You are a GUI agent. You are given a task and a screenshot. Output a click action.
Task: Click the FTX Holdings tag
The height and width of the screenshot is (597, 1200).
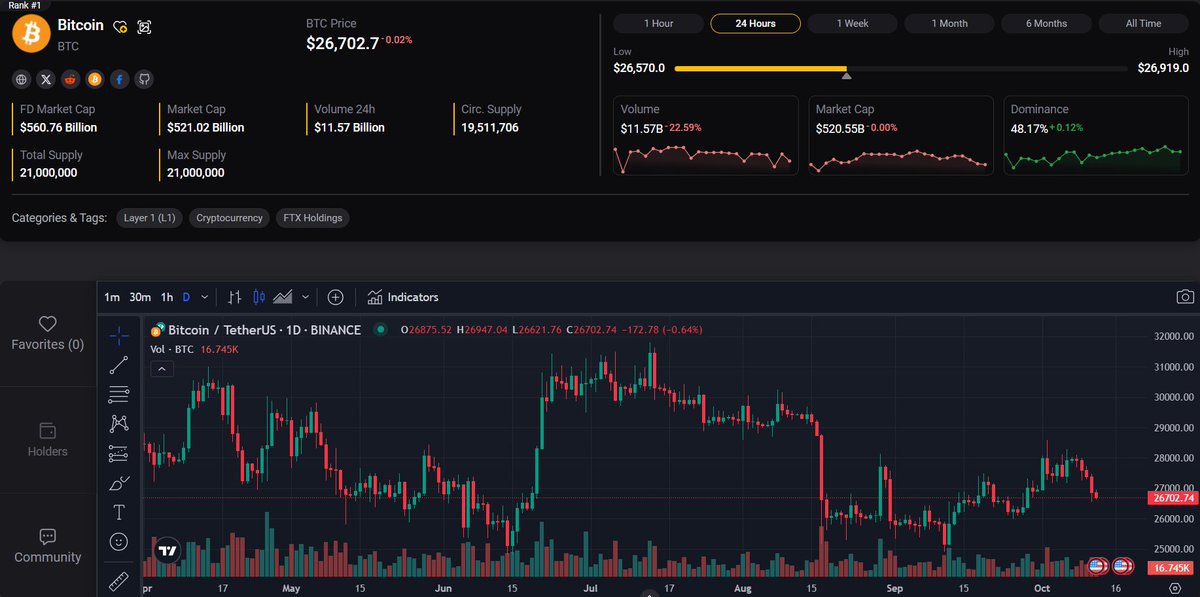click(x=313, y=218)
